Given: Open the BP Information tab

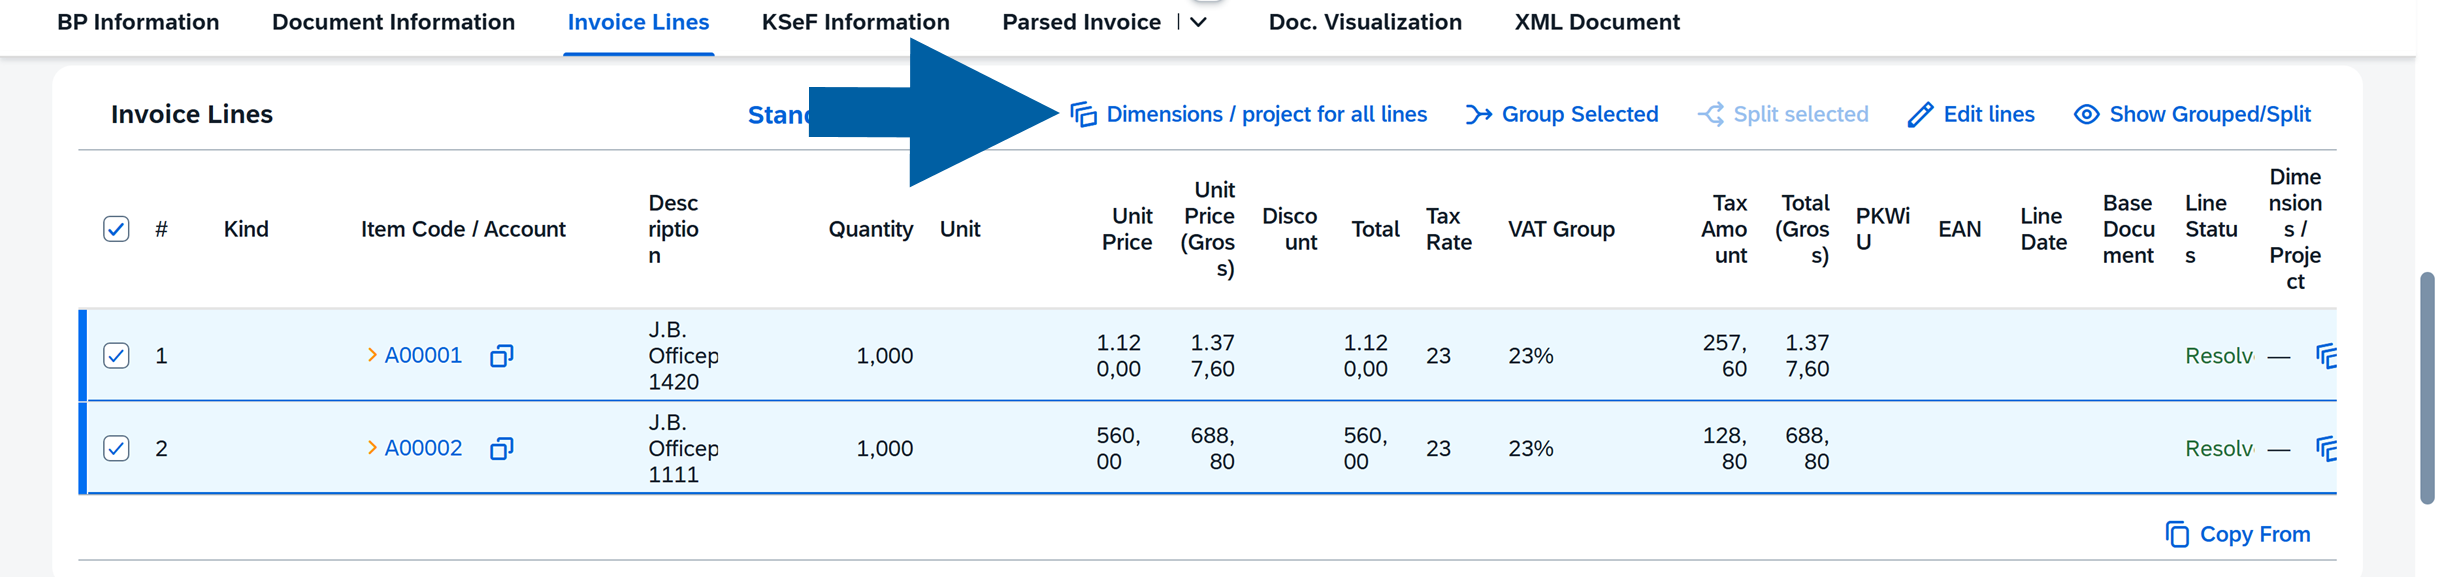Looking at the screenshot, I should pyautogui.click(x=138, y=22).
